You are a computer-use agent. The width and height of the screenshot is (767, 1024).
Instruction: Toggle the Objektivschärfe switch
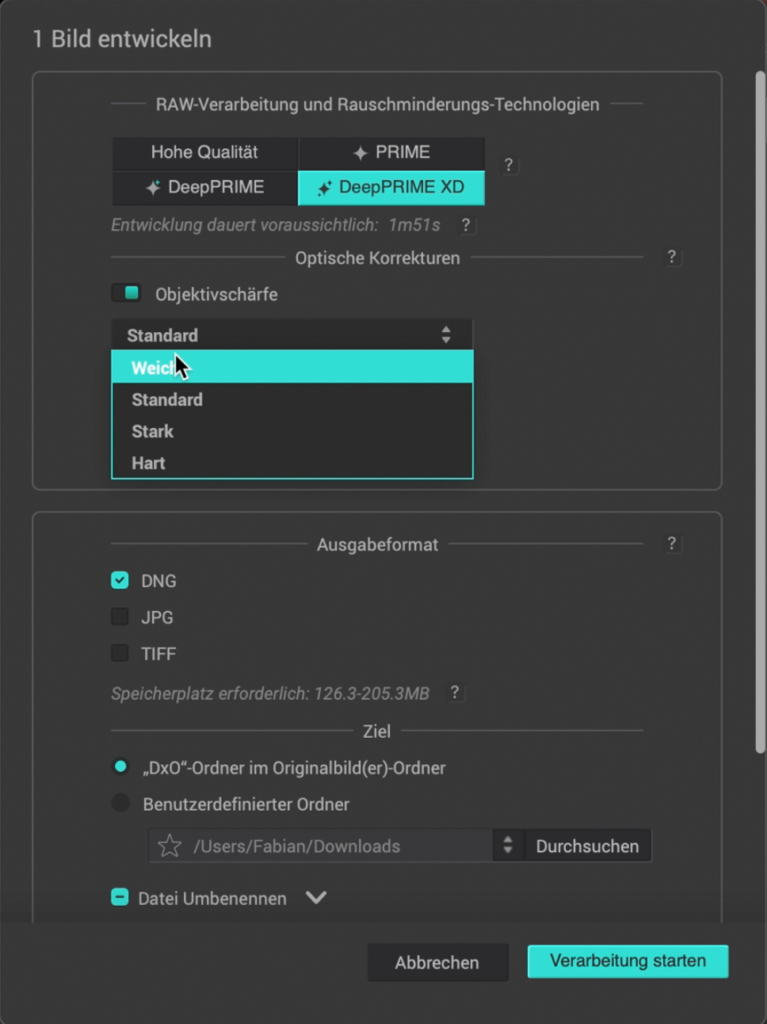point(125,294)
